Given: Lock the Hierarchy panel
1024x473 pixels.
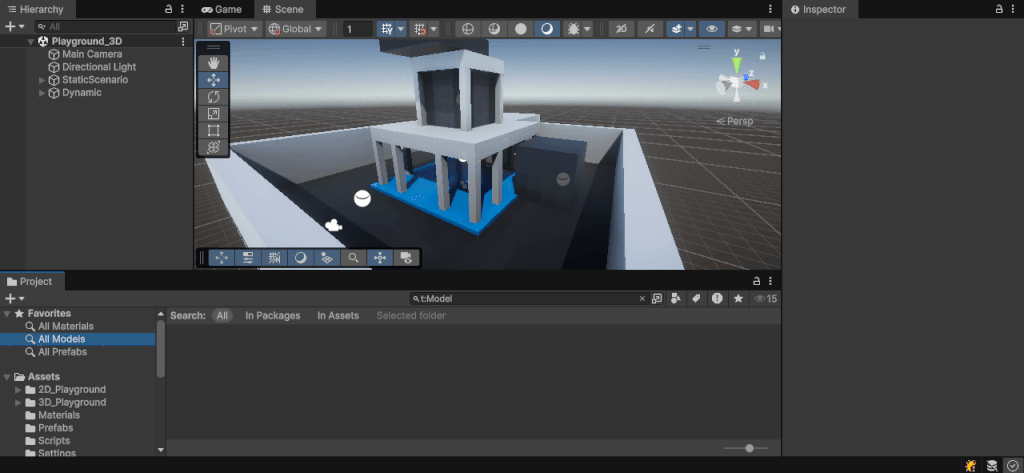Looking at the screenshot, I should 168,9.
